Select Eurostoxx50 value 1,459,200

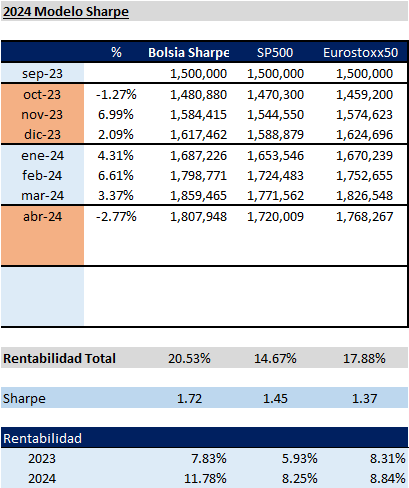pyautogui.click(x=365, y=95)
